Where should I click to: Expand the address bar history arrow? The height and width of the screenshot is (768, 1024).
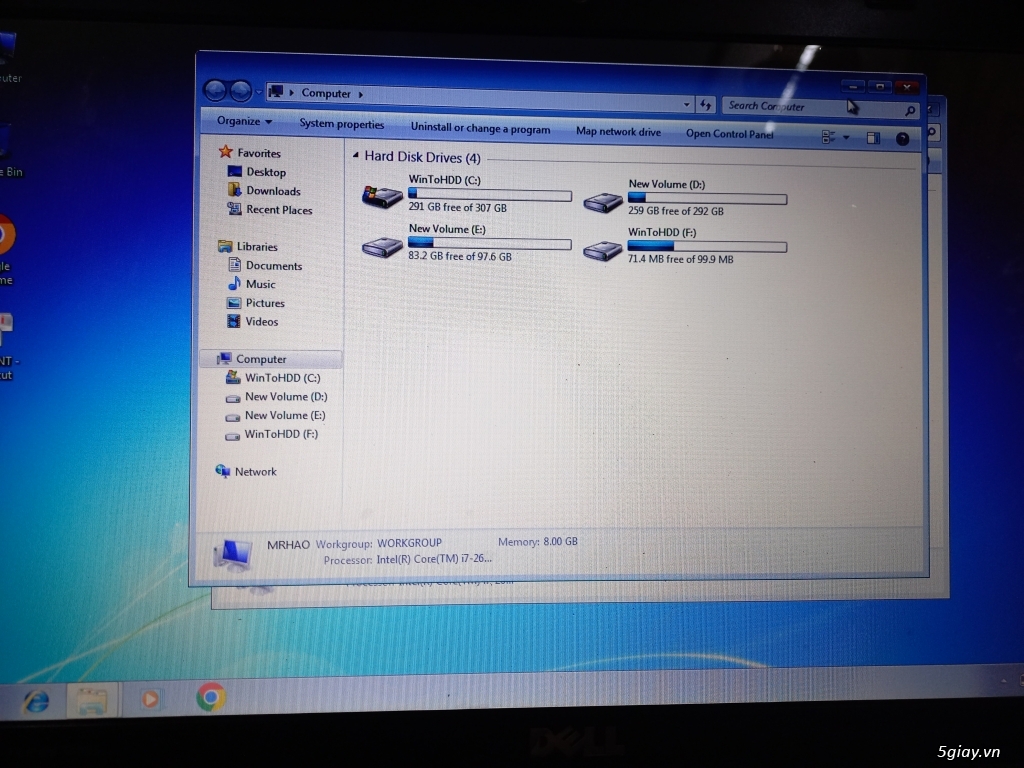[x=687, y=104]
